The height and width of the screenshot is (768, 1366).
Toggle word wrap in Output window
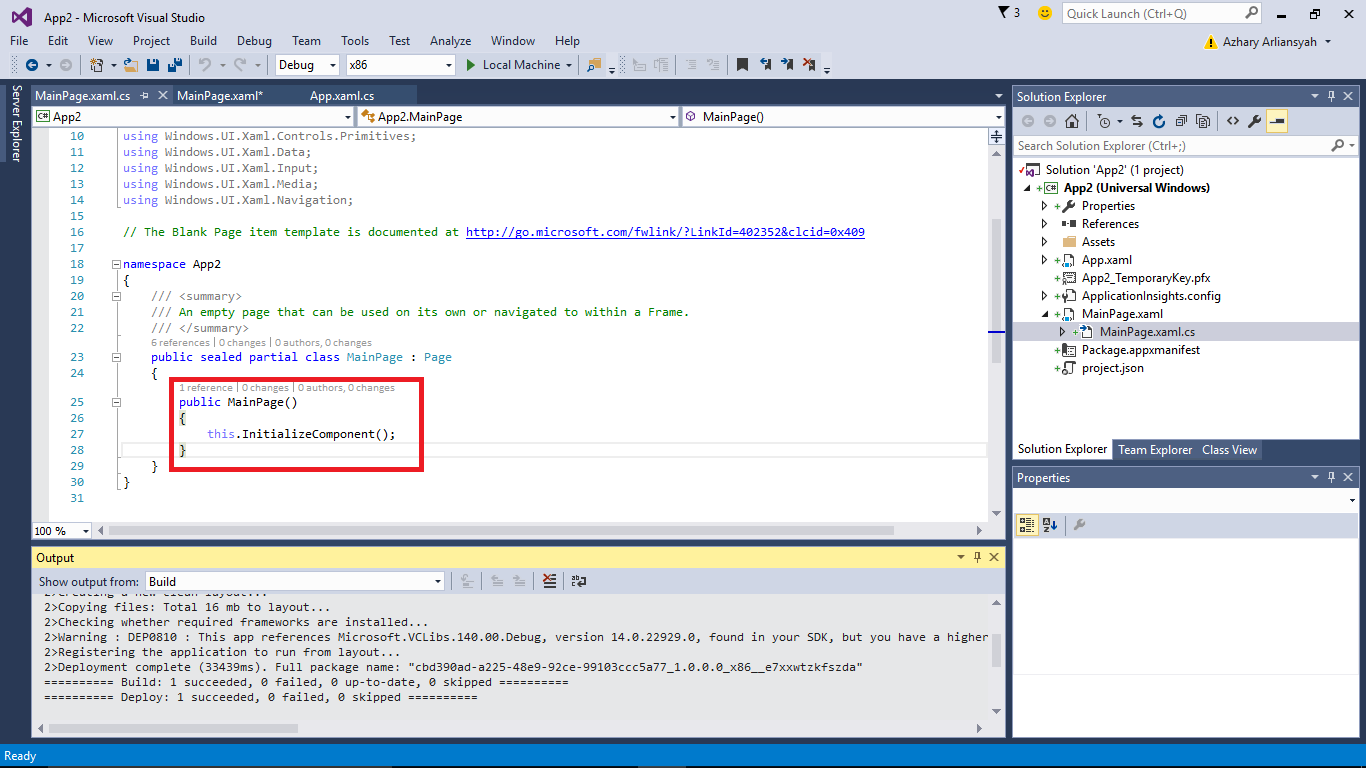[579, 581]
